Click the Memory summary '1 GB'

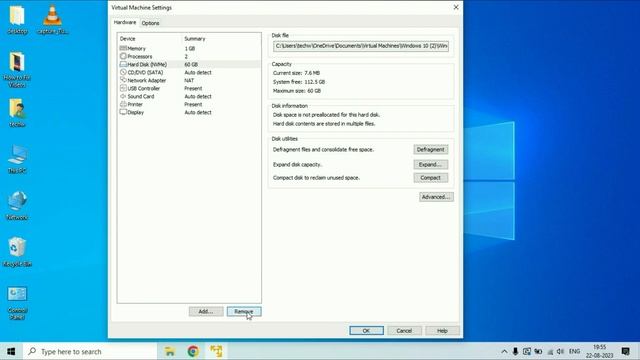click(x=189, y=48)
